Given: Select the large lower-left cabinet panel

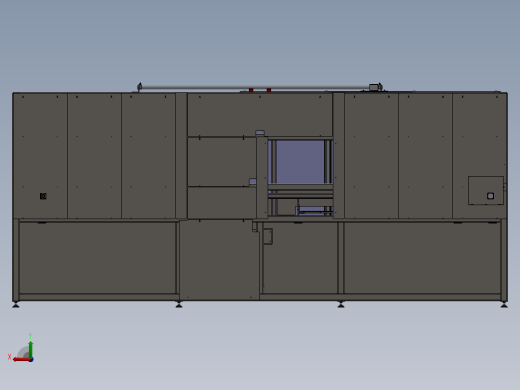Looking at the screenshot, I should (x=97, y=258).
